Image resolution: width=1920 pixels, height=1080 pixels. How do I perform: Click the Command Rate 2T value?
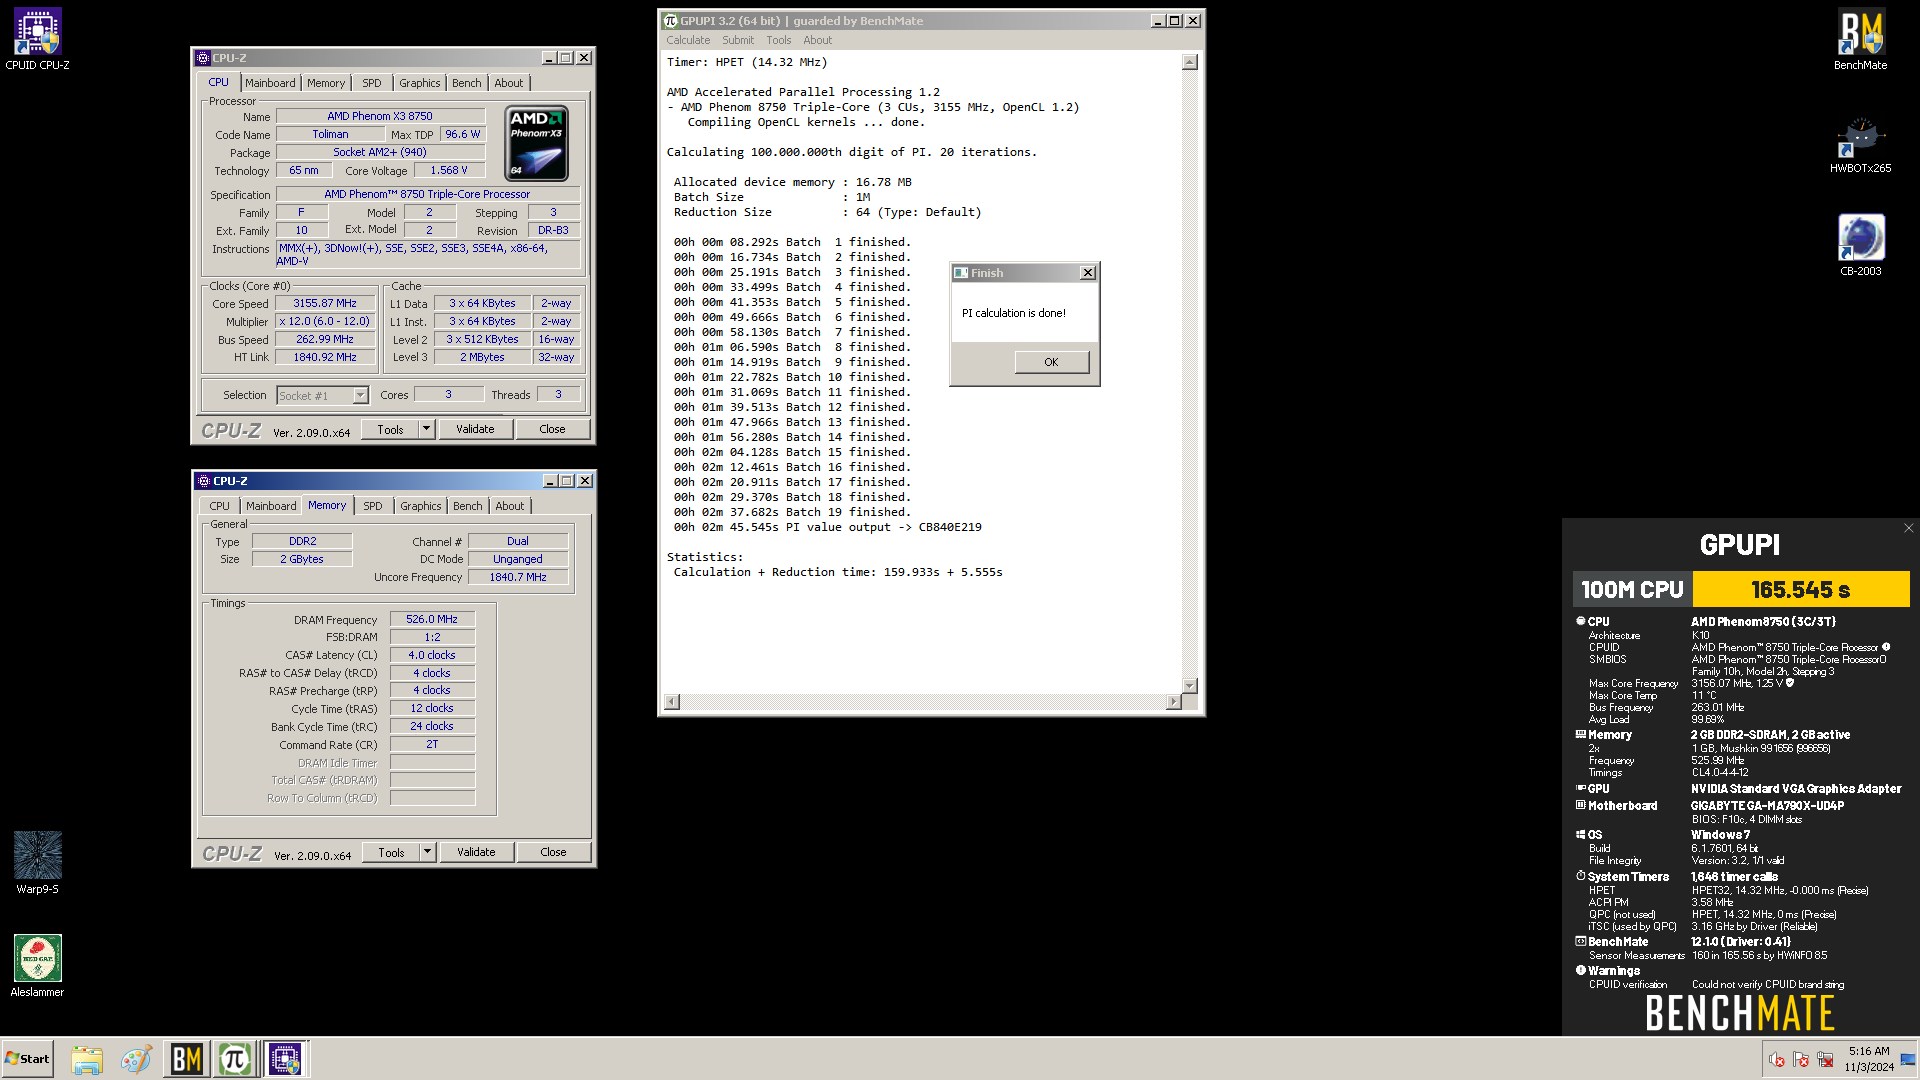click(x=432, y=744)
